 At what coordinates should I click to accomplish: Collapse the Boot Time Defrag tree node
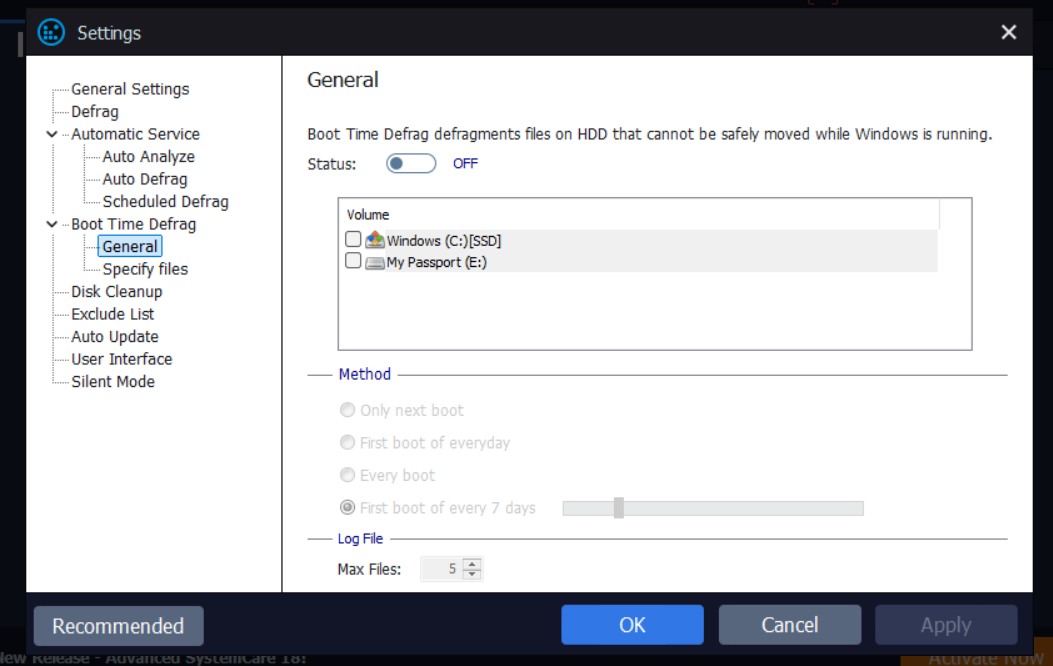coord(52,224)
